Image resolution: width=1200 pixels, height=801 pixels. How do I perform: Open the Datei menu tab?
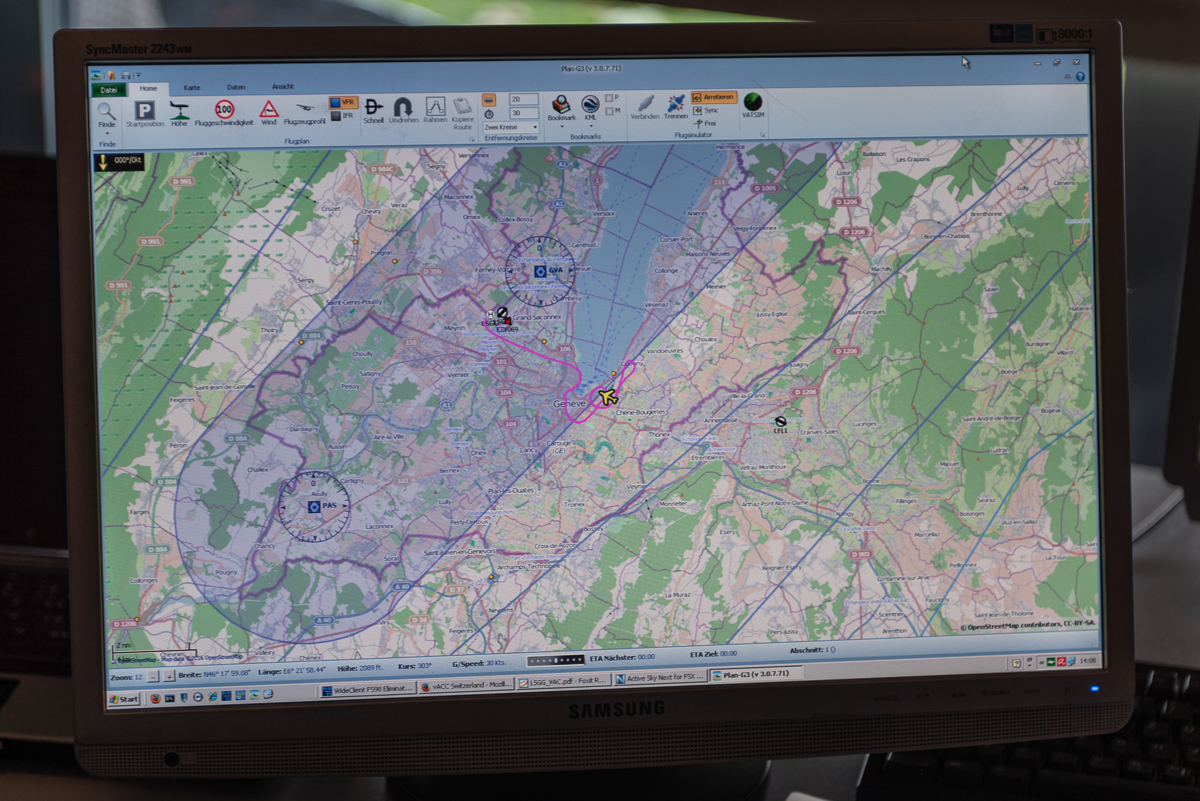tap(109, 89)
